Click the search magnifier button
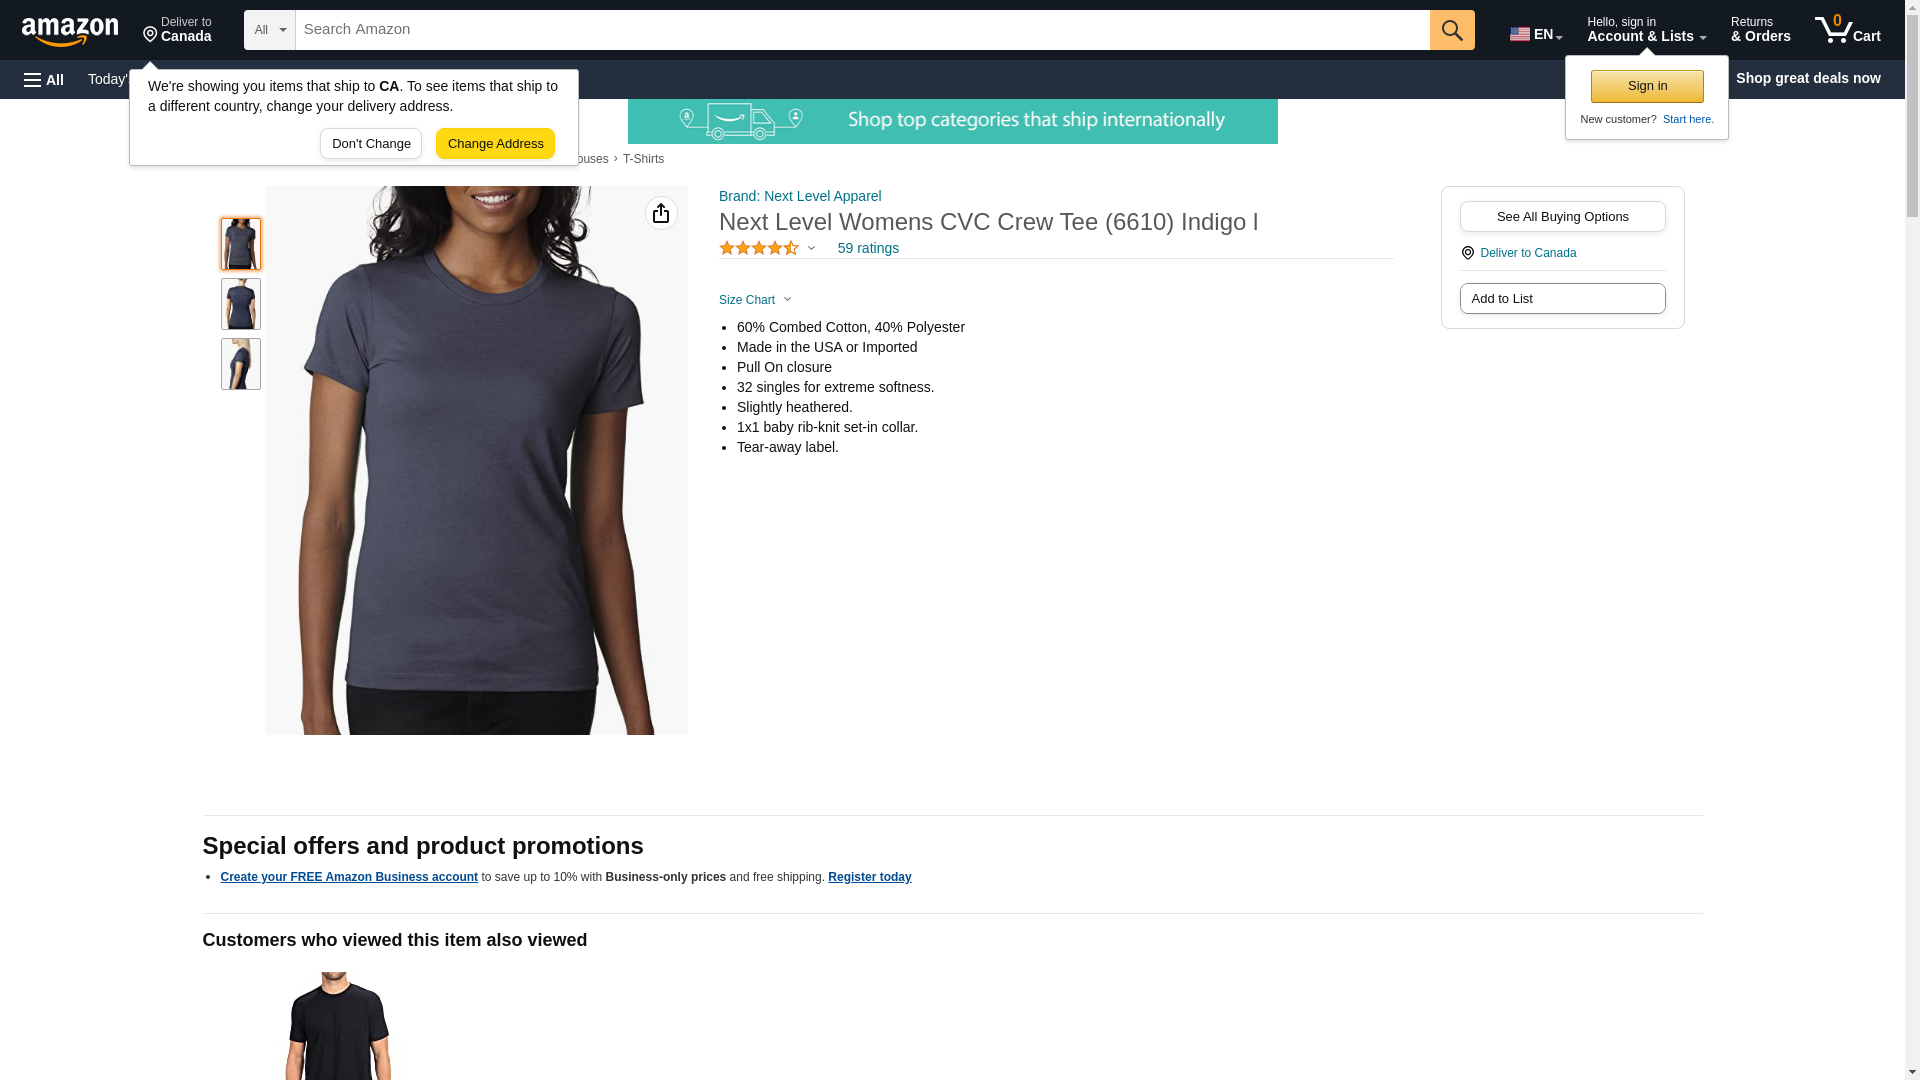The image size is (1920, 1080). point(1452,30)
